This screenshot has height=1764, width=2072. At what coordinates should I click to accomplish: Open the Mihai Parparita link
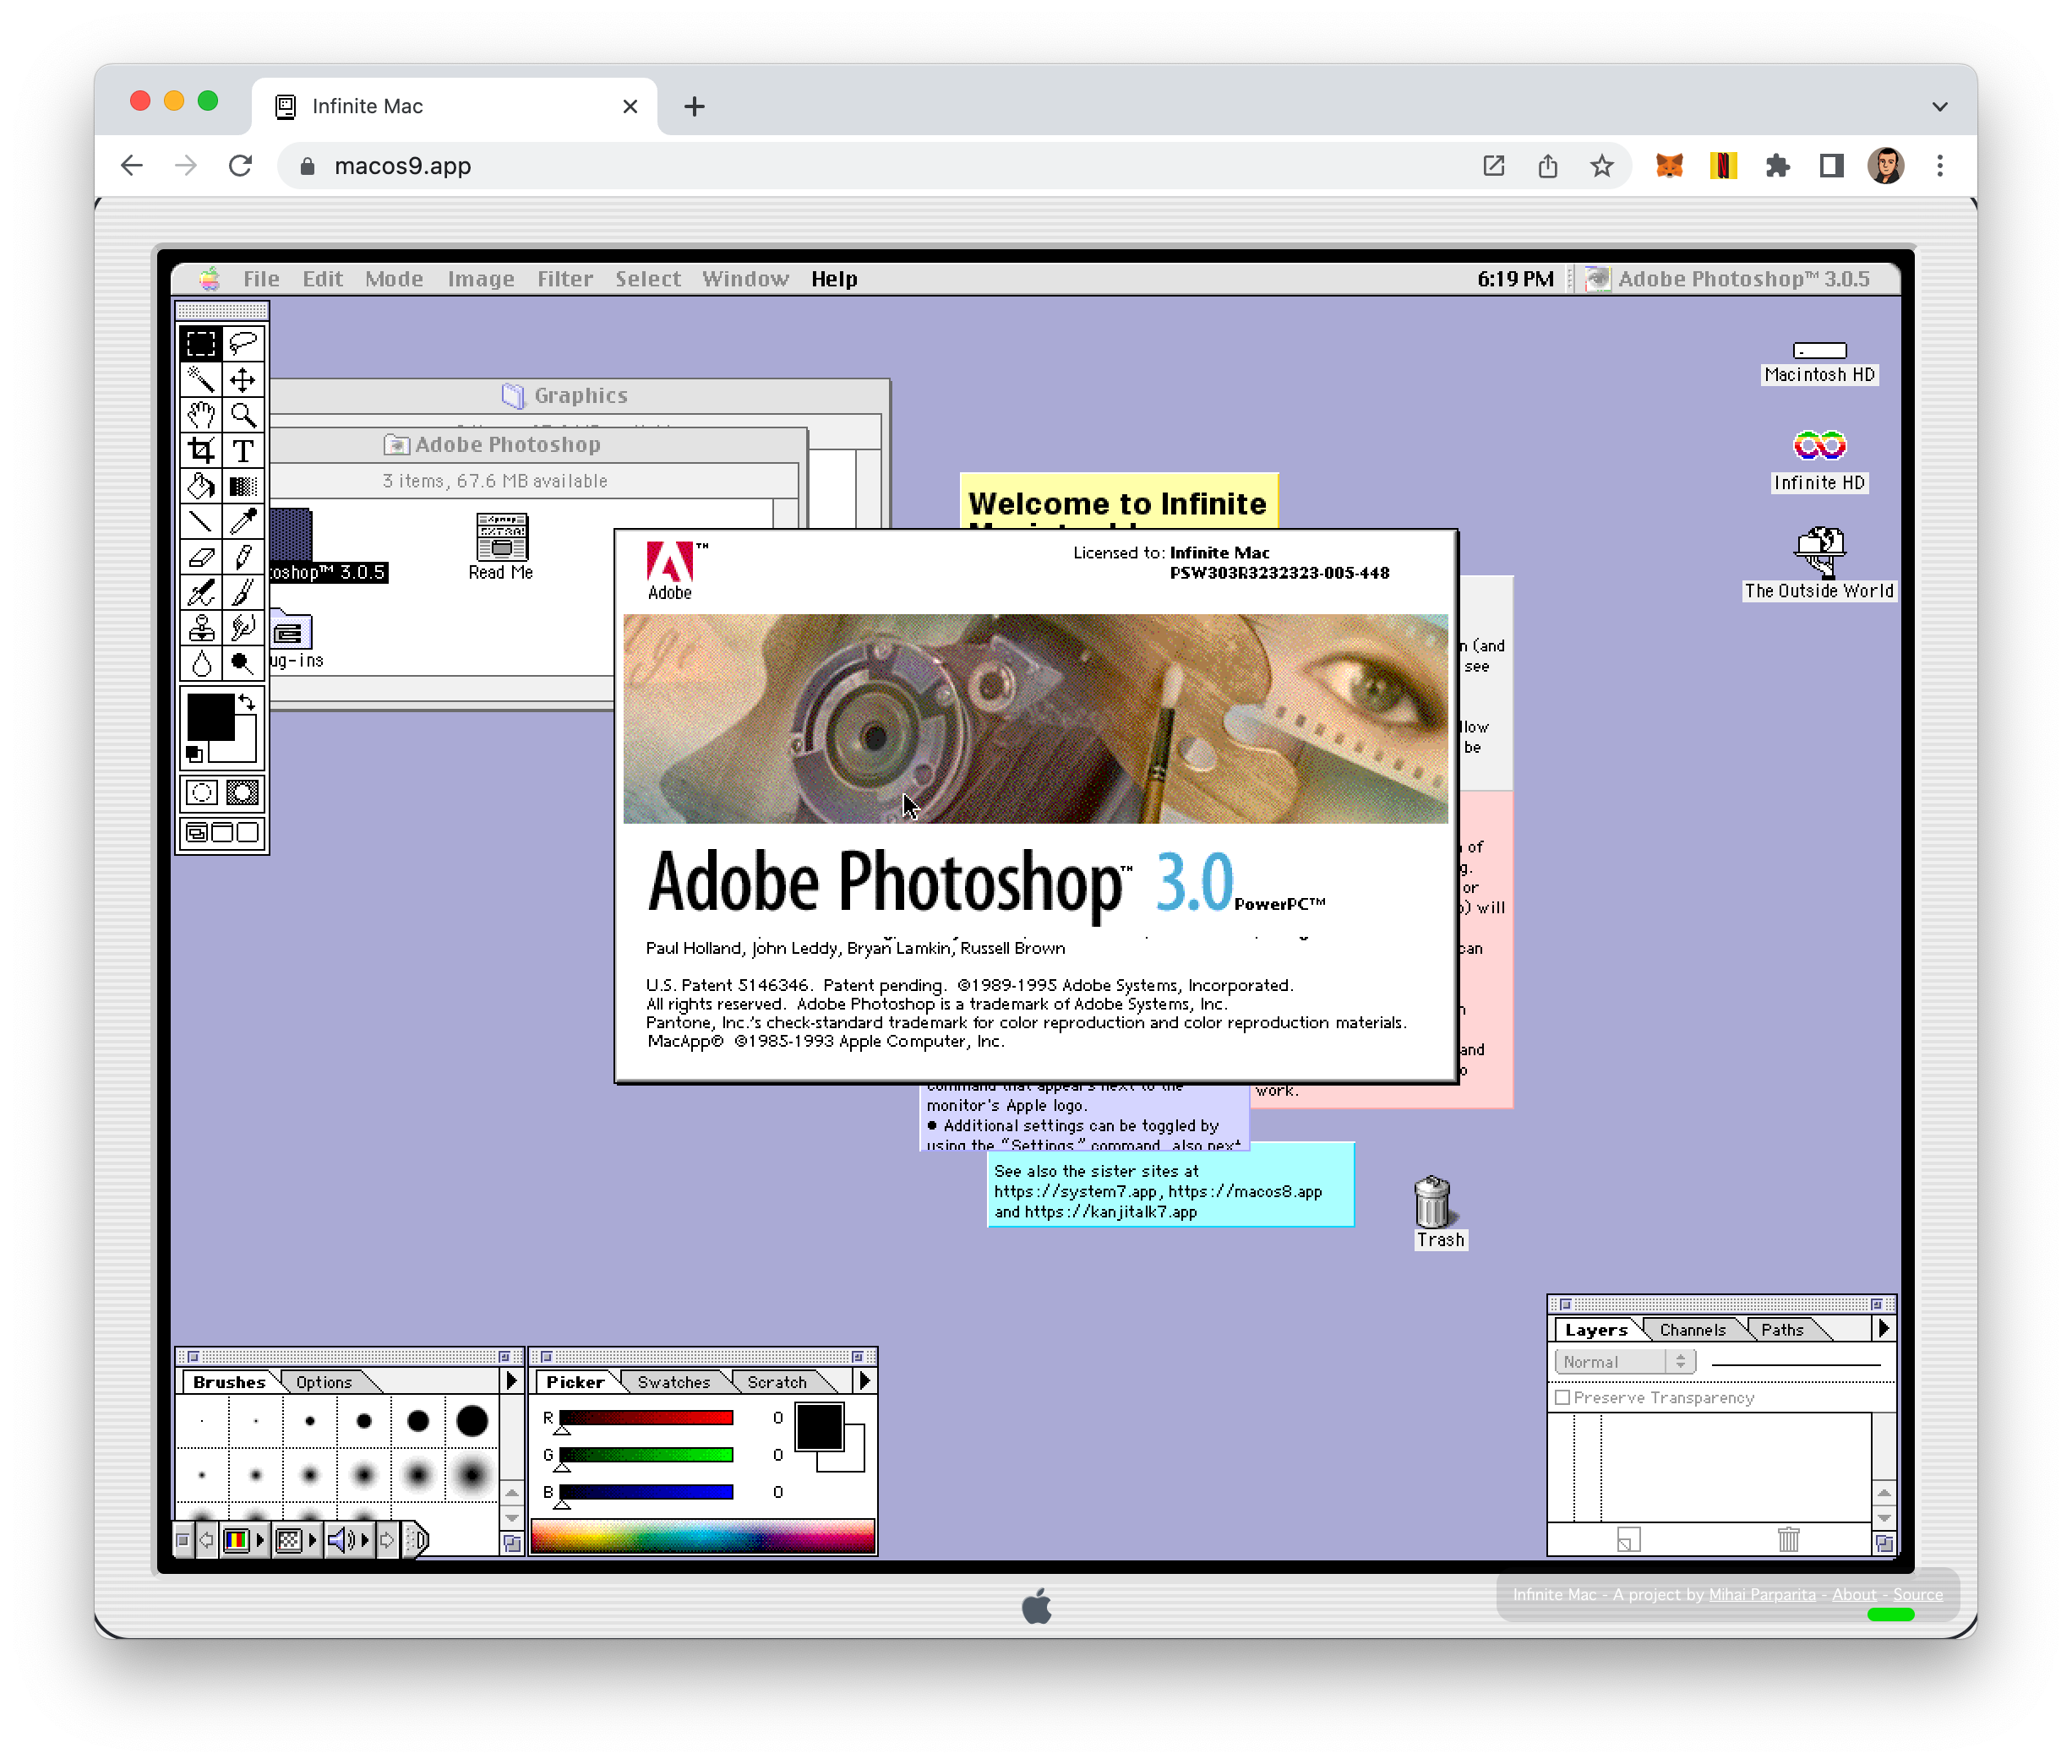click(x=1761, y=1595)
